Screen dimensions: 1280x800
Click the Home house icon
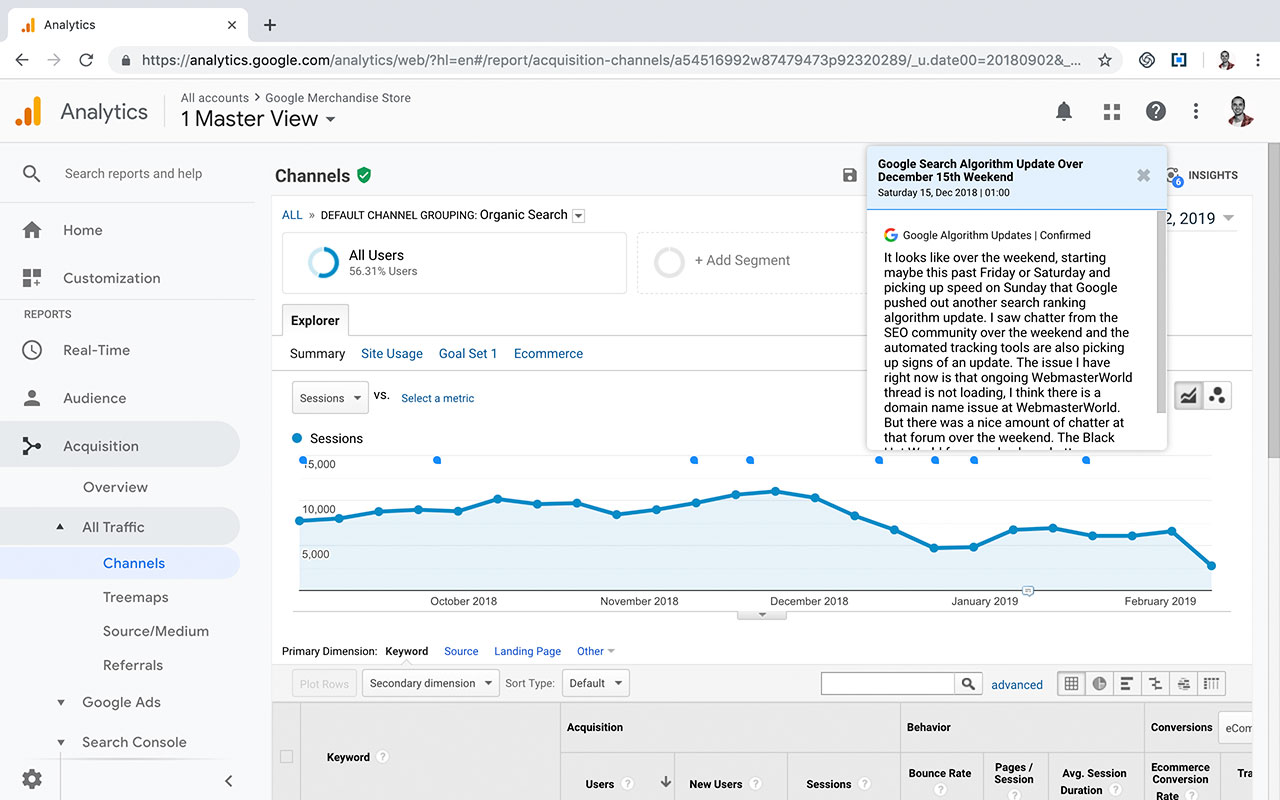coord(32,230)
